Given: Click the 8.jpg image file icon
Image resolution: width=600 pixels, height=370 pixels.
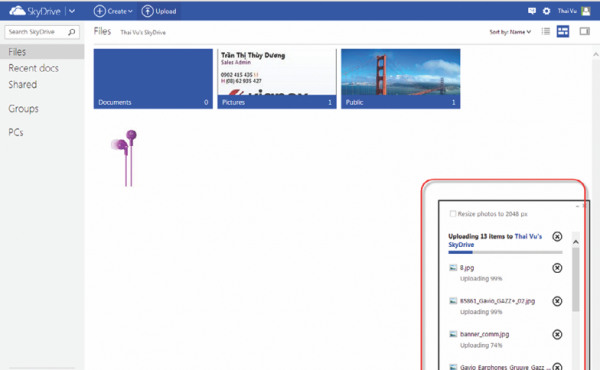Looking at the screenshot, I should pos(453,267).
